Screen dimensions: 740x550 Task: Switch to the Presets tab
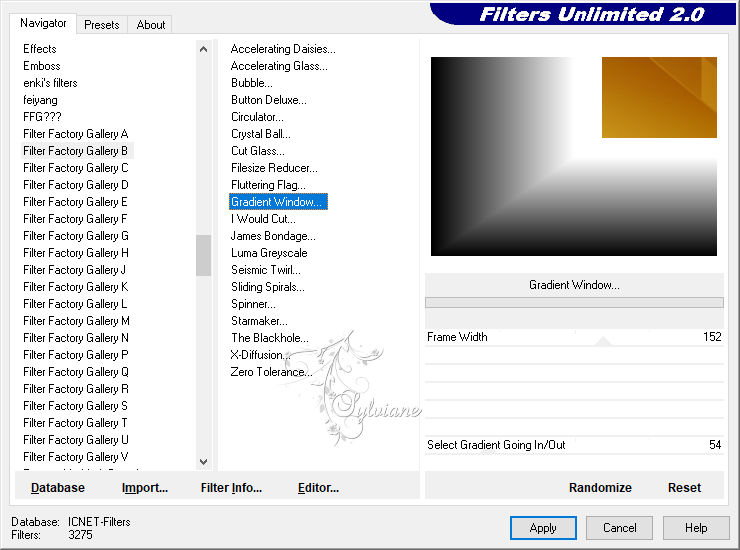coord(101,25)
